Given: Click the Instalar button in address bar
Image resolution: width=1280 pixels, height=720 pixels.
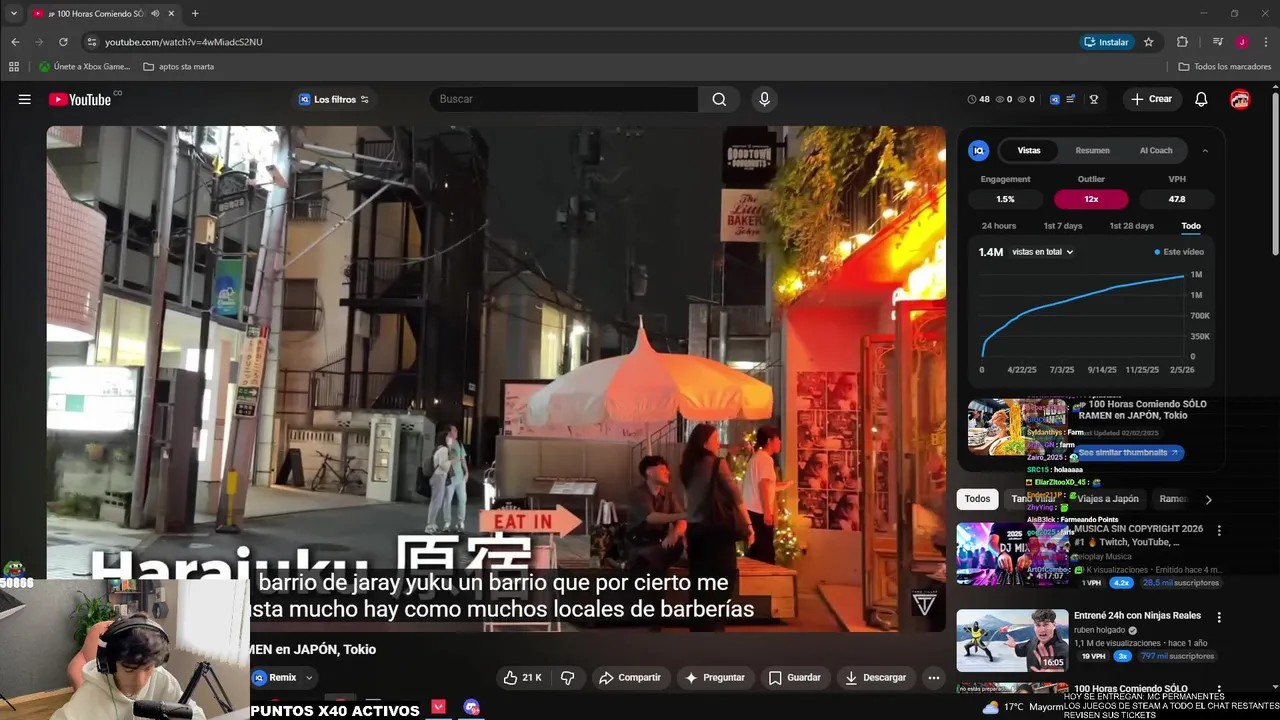Looking at the screenshot, I should tap(1106, 42).
